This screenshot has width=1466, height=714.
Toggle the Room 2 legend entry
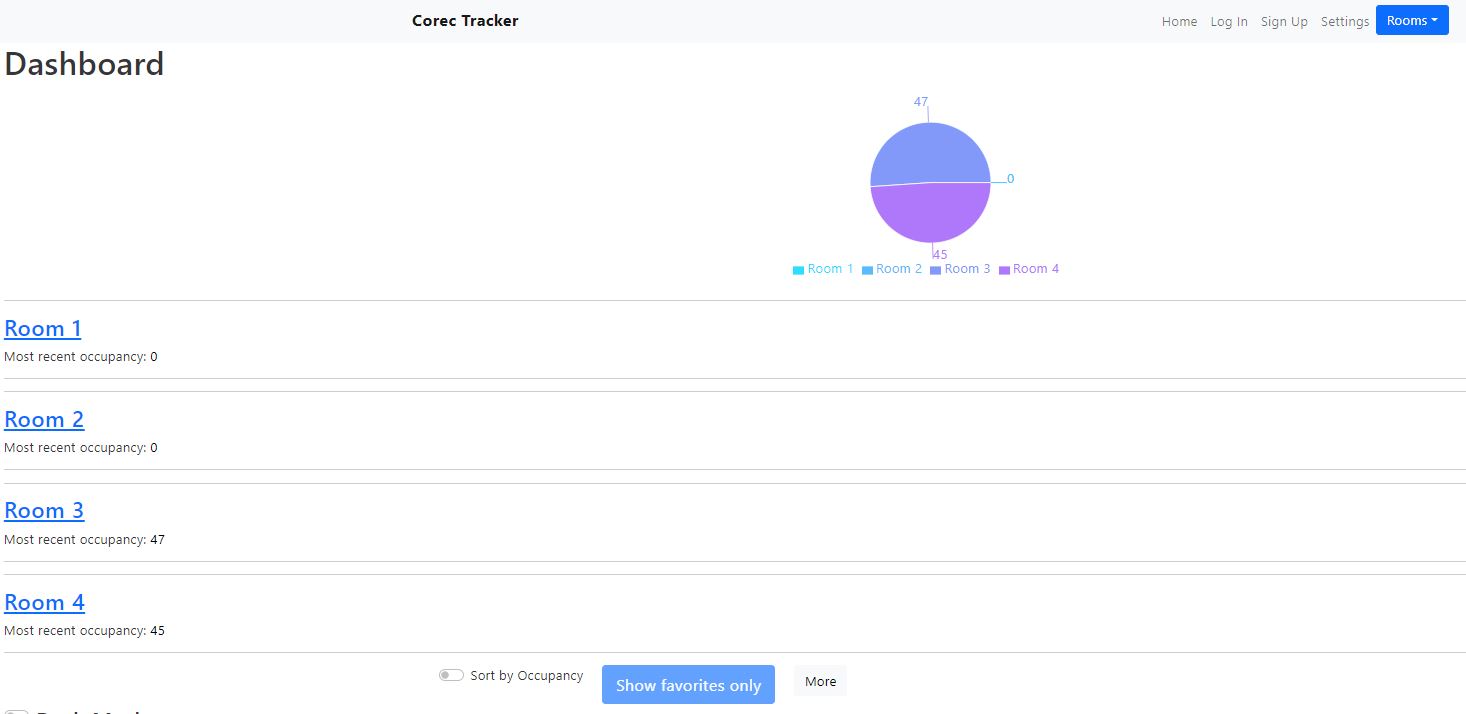(892, 268)
